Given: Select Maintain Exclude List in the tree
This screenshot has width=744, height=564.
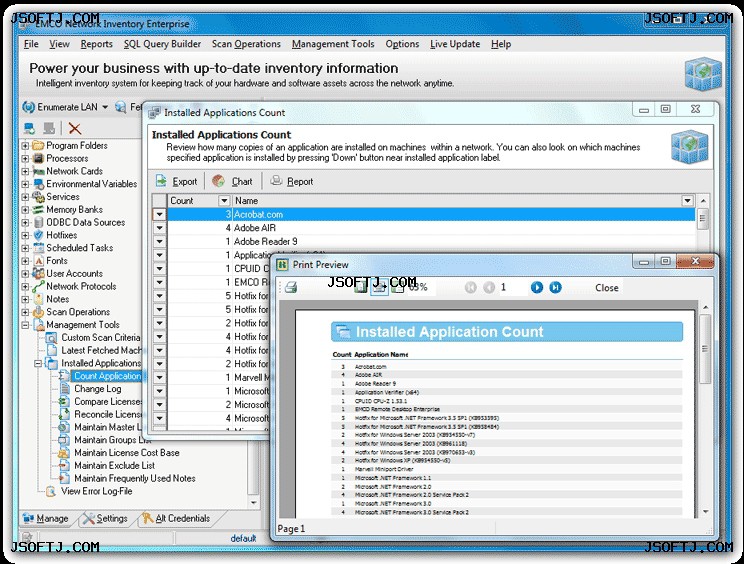Looking at the screenshot, I should [x=114, y=466].
